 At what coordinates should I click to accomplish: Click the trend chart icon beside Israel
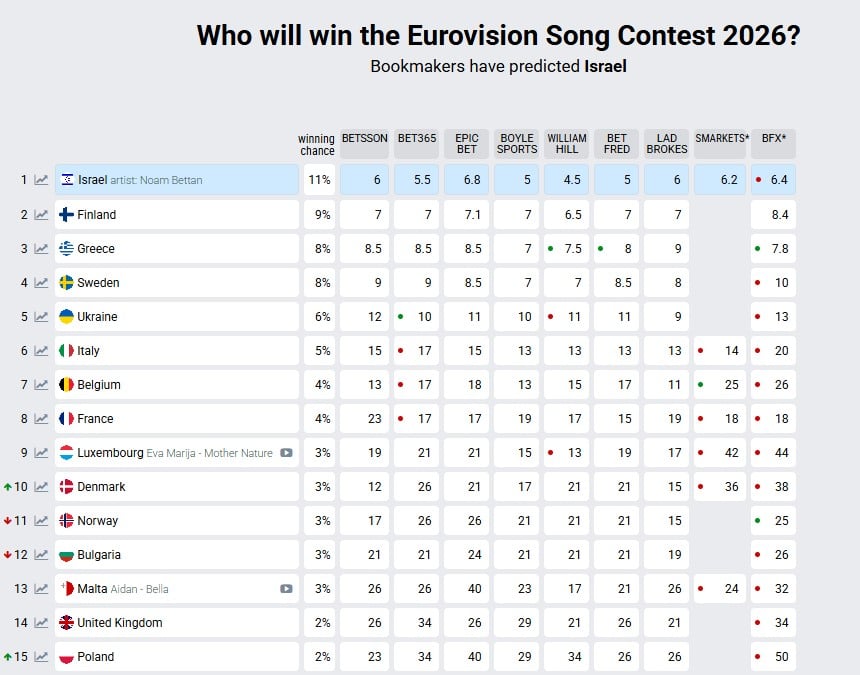click(41, 180)
